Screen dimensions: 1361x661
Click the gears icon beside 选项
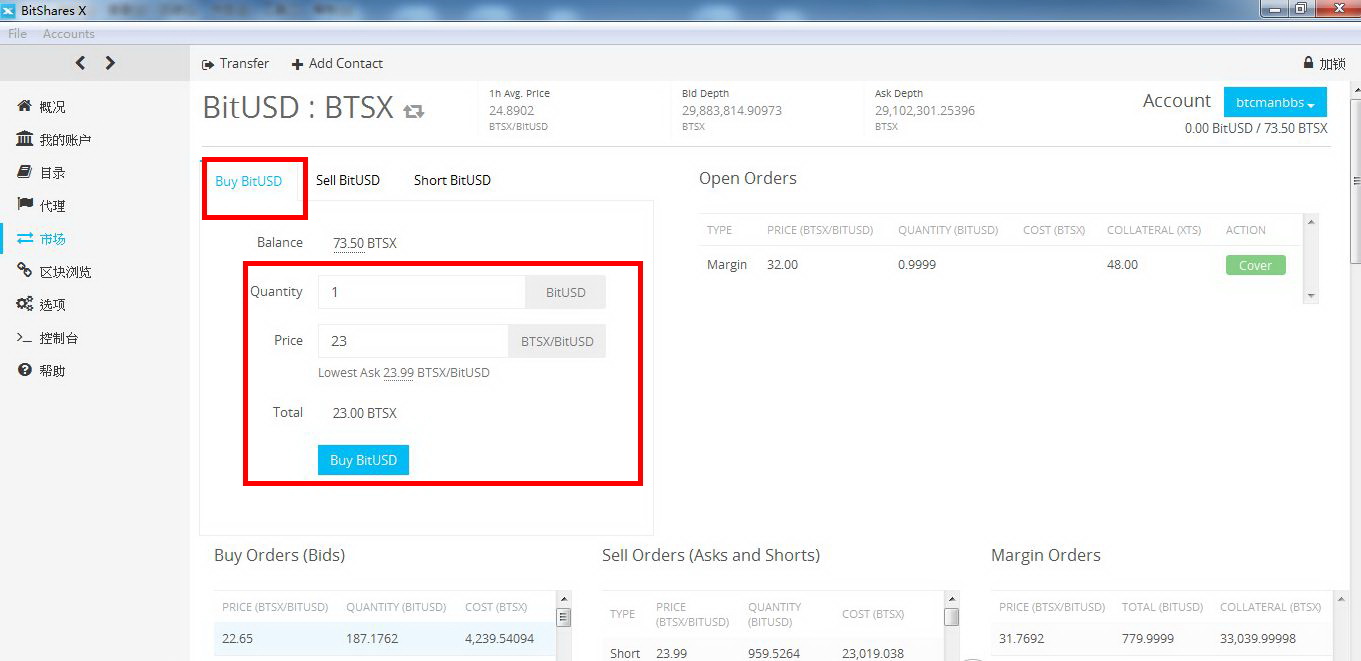(x=25, y=304)
